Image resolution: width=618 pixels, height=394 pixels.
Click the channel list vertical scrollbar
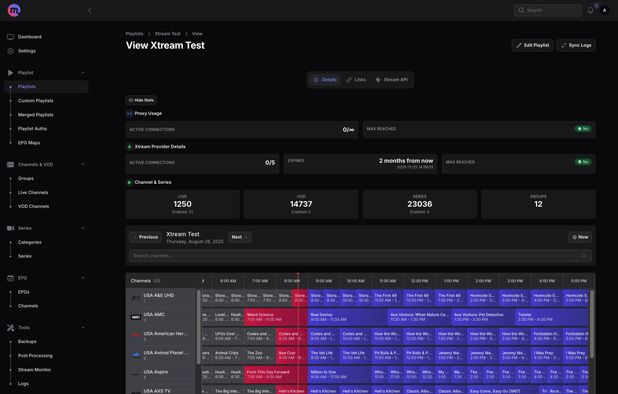199,328
